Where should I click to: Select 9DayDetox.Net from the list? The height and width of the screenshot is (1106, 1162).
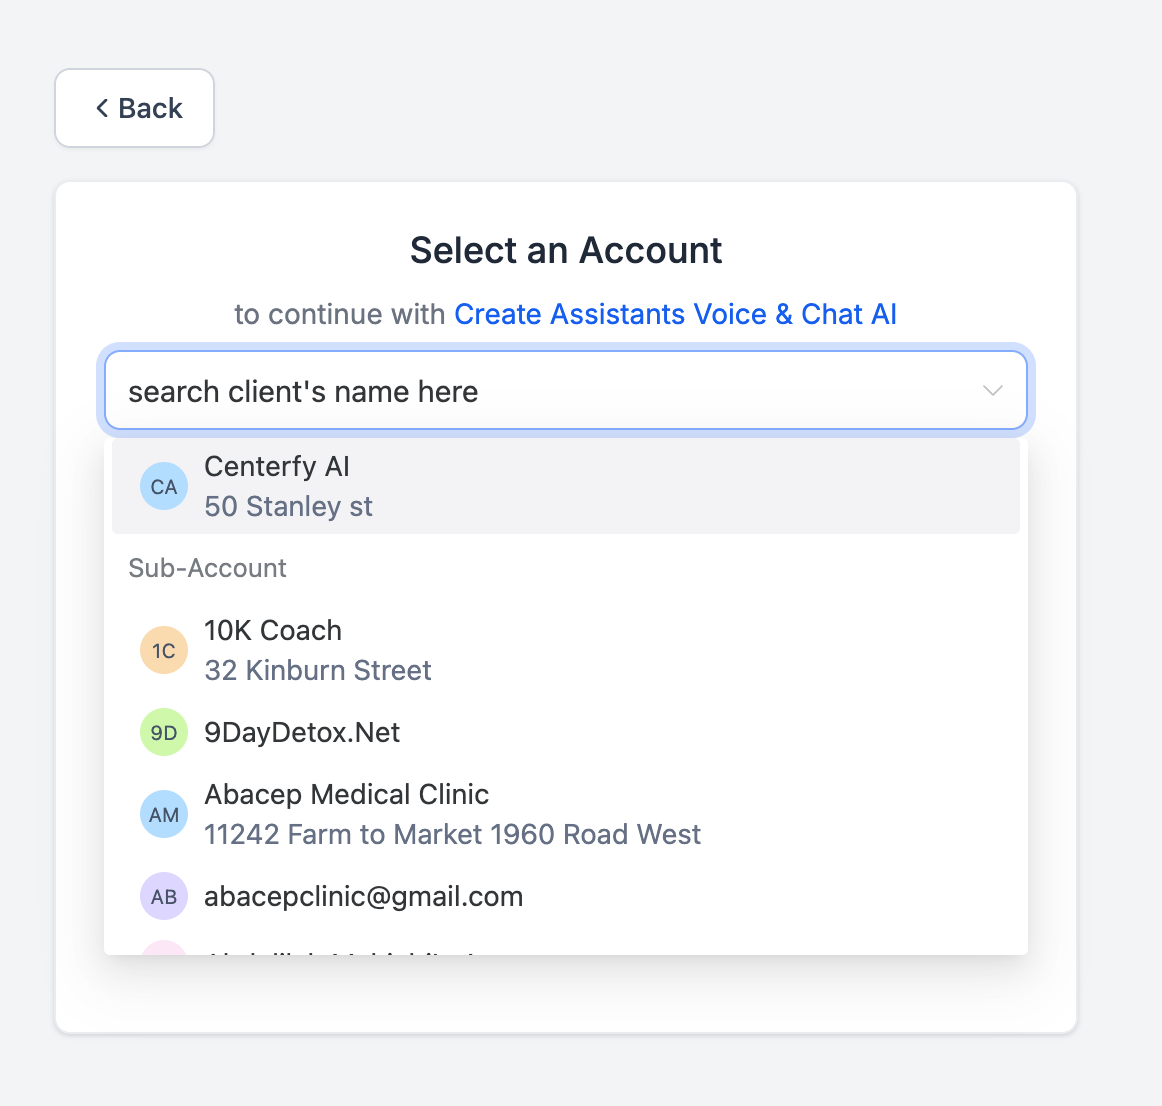(x=302, y=733)
